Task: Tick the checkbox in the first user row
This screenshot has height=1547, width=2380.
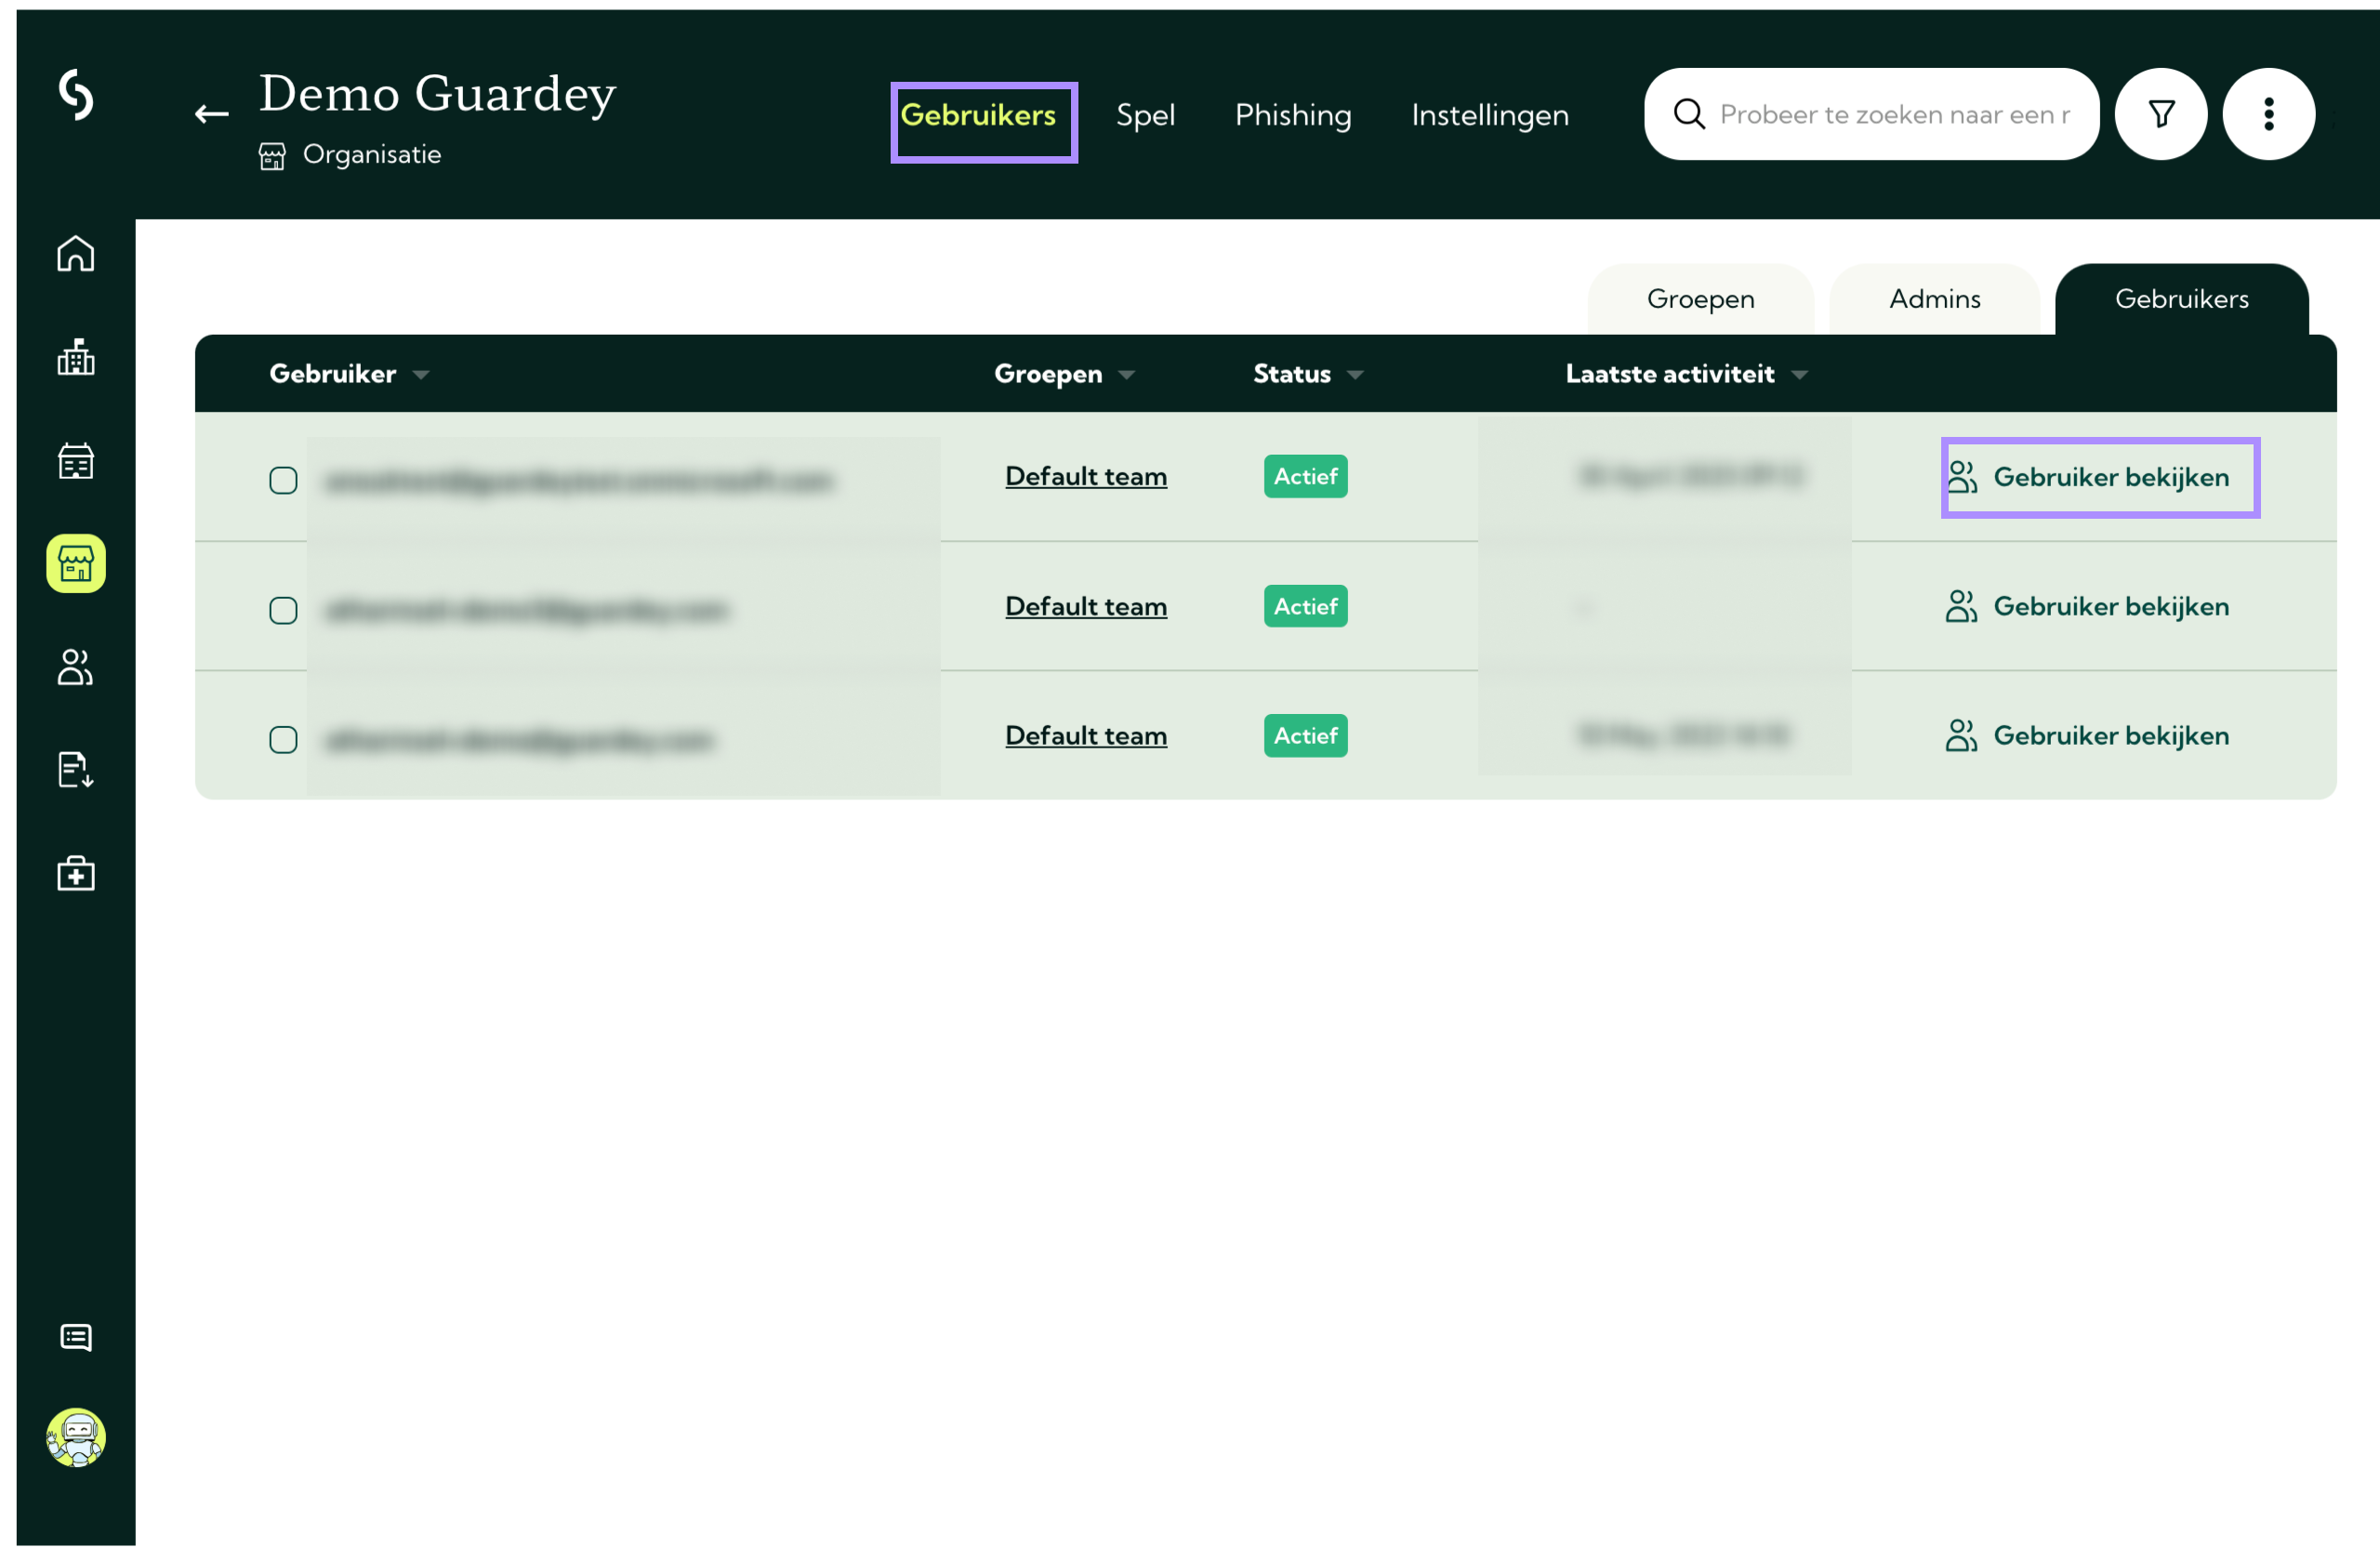Action: click(283, 480)
